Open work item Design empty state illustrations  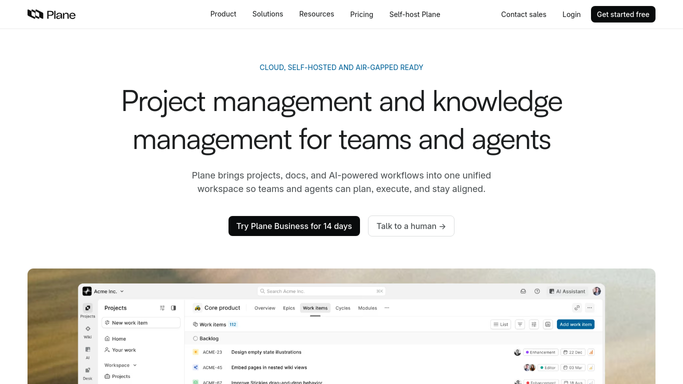click(266, 352)
